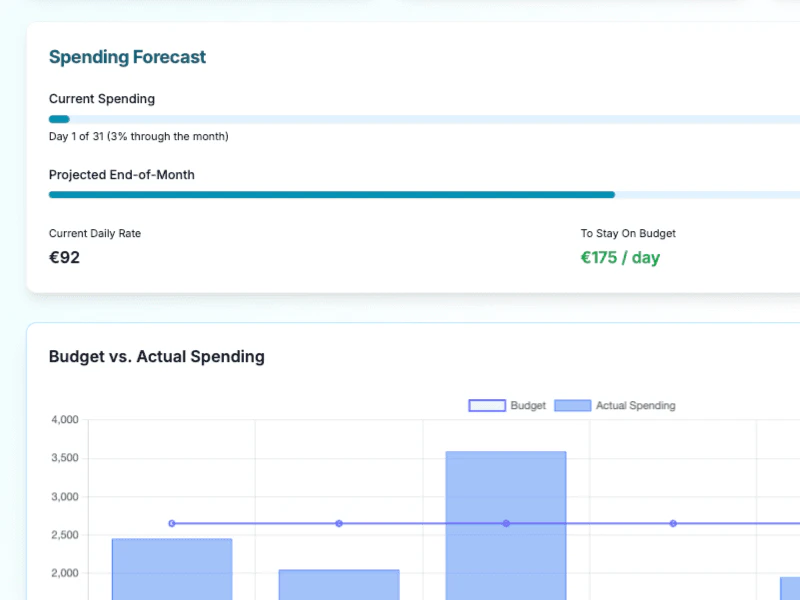Viewport: 800px width, 600px height.
Task: Click the To Stay On Budget label
Action: (x=628, y=233)
